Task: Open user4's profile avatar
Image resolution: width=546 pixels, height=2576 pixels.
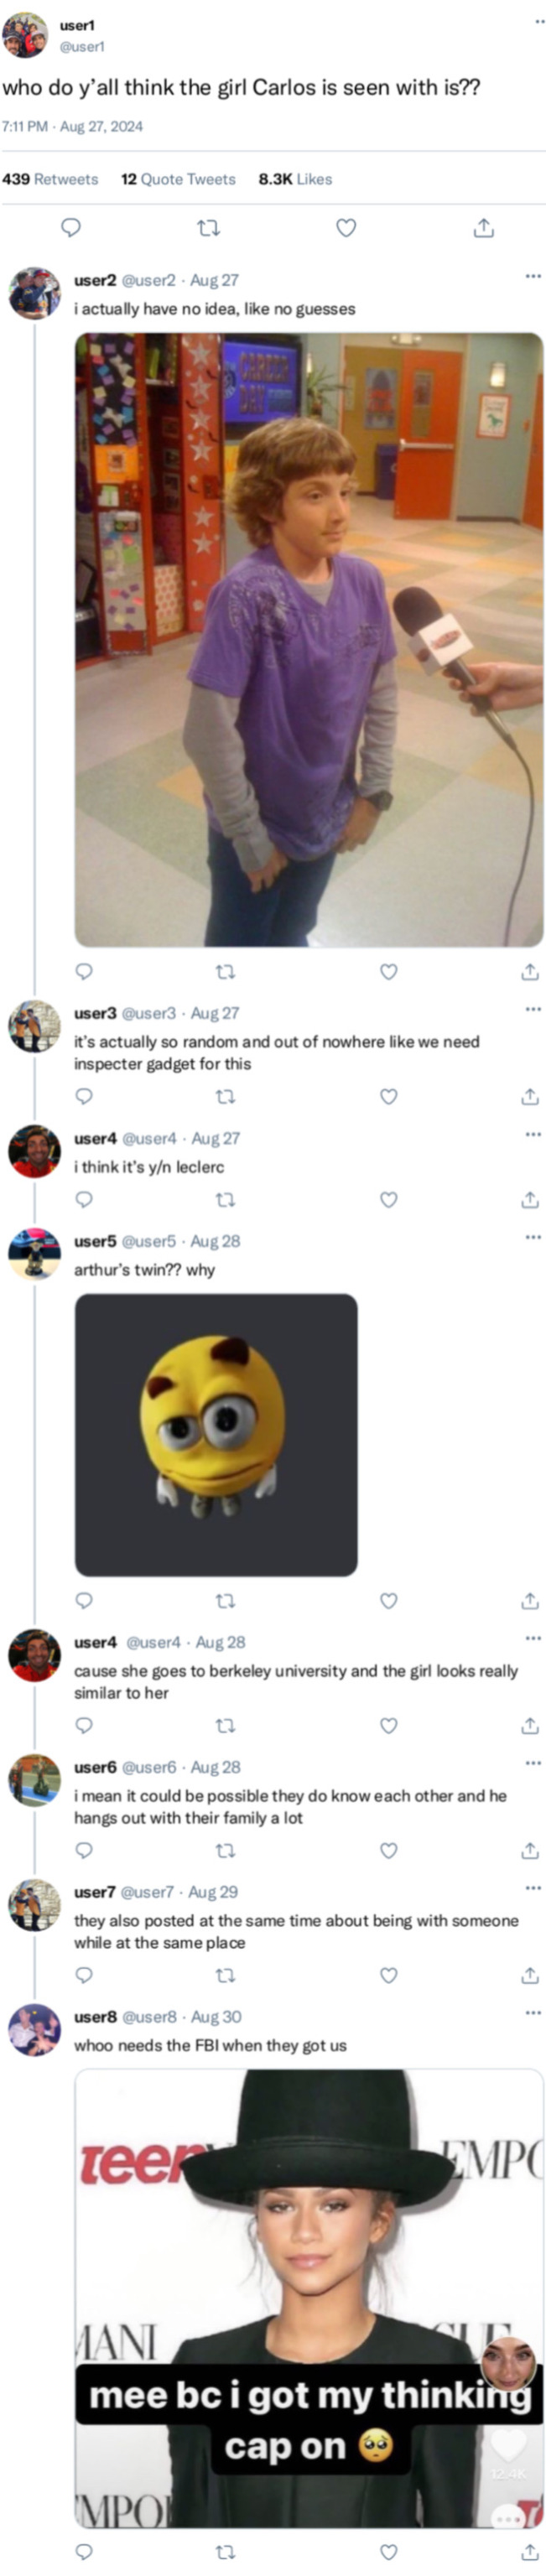Action: tap(35, 1151)
